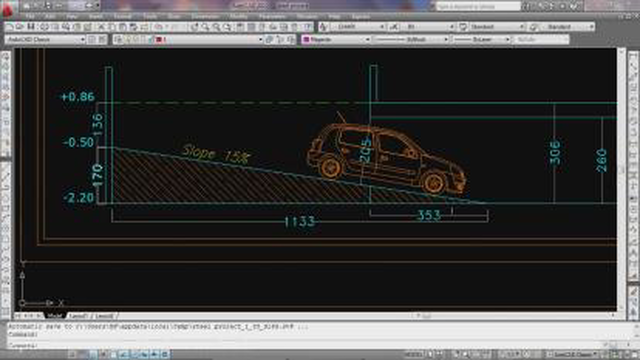Image resolution: width=640 pixels, height=360 pixels.
Task: Toggle Object Snap in status bar
Action: 114,354
